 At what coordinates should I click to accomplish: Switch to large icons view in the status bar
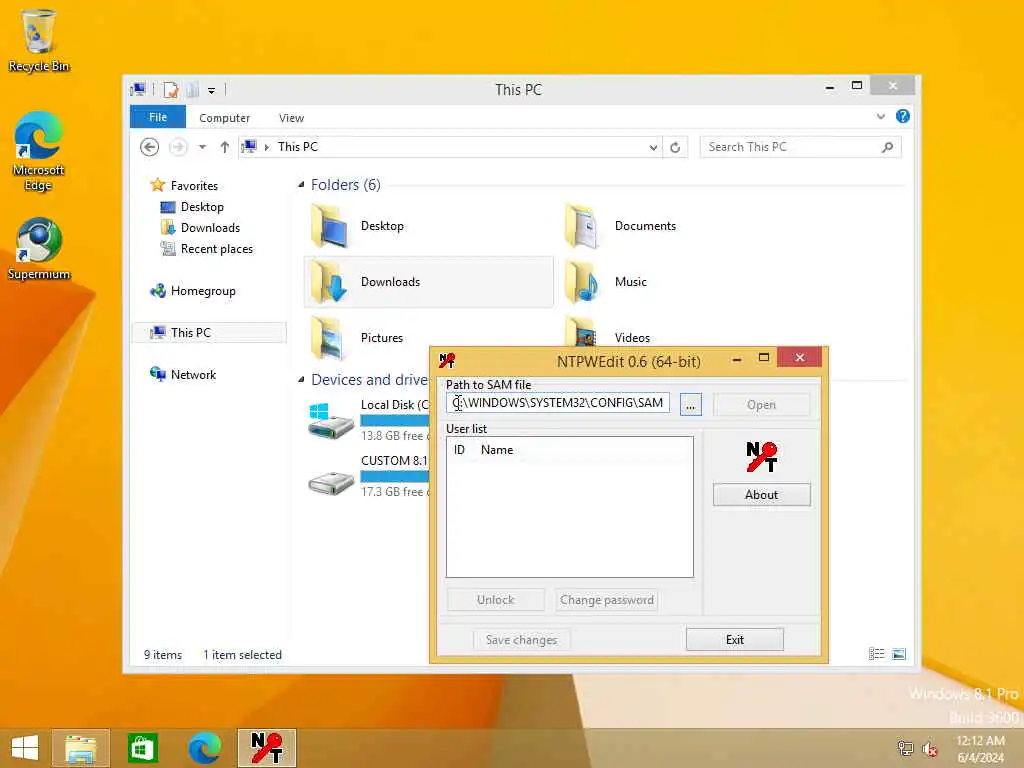click(x=899, y=654)
